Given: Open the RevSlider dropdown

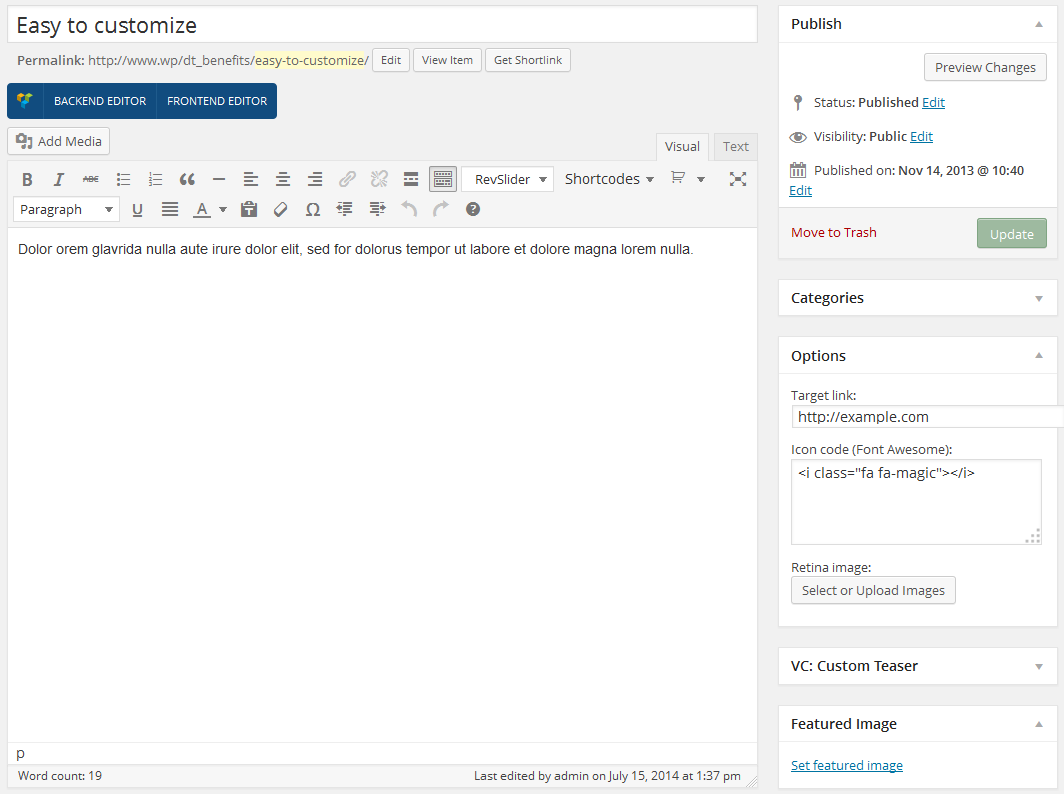Looking at the screenshot, I should point(507,179).
